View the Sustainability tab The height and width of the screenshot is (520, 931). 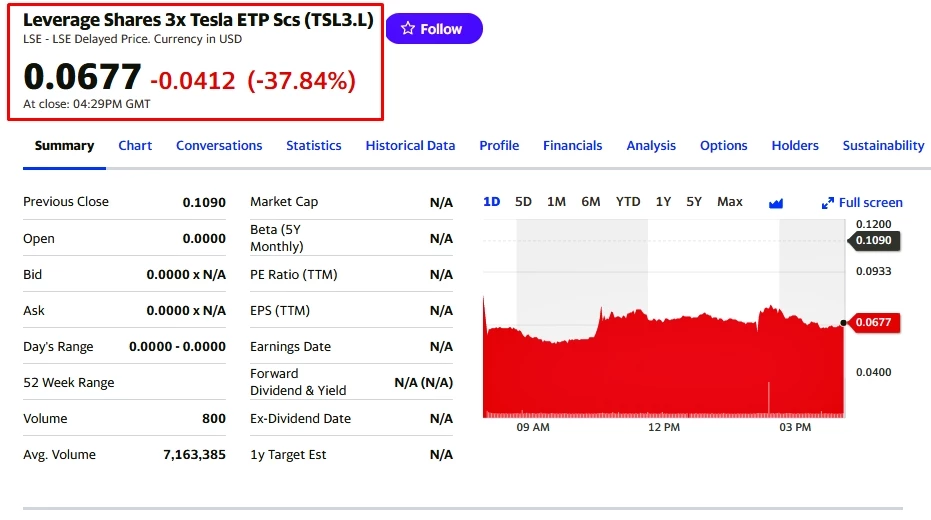tap(883, 146)
